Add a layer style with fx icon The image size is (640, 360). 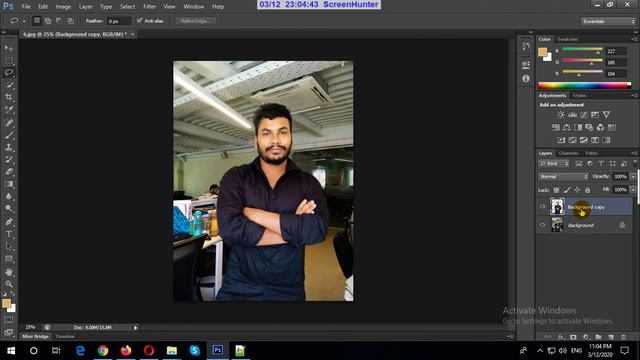[561, 337]
